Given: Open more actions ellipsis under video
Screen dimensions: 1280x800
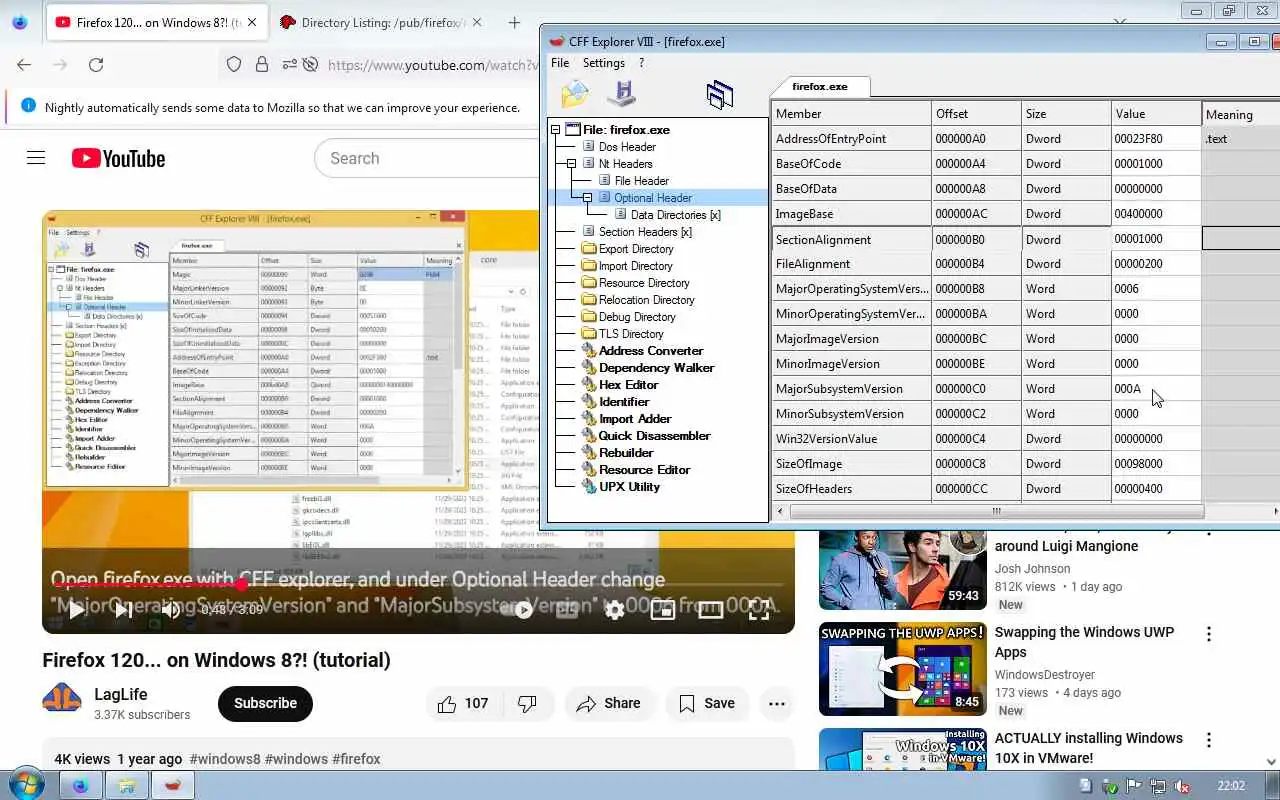Looking at the screenshot, I should click(x=777, y=703).
